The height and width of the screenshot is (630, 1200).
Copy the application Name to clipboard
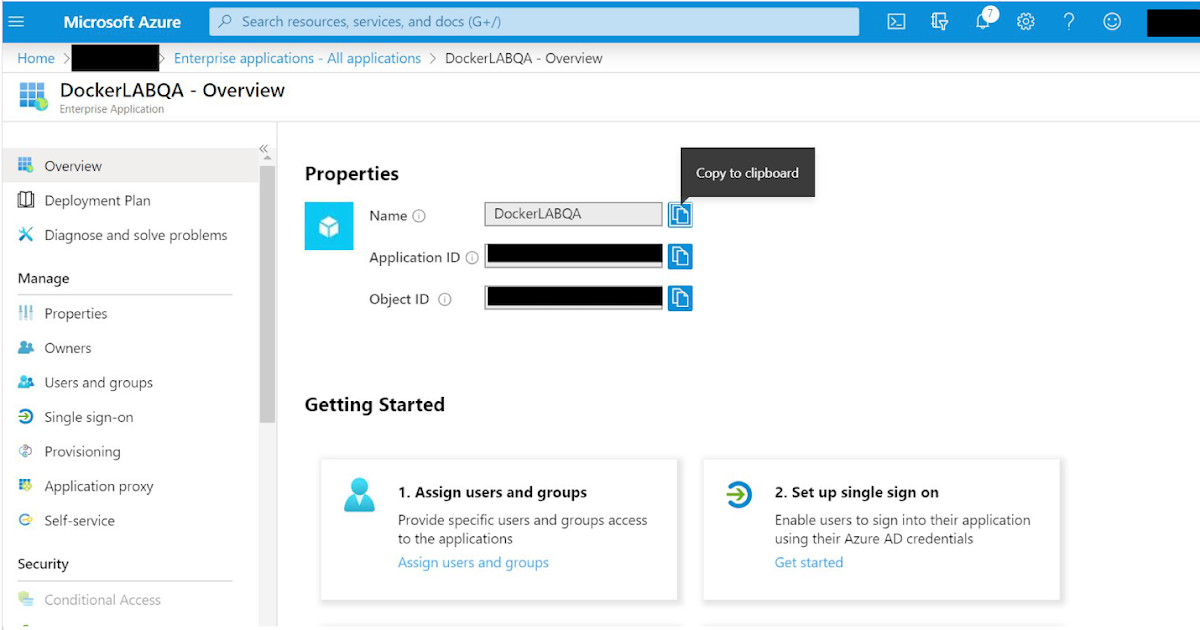[680, 213]
